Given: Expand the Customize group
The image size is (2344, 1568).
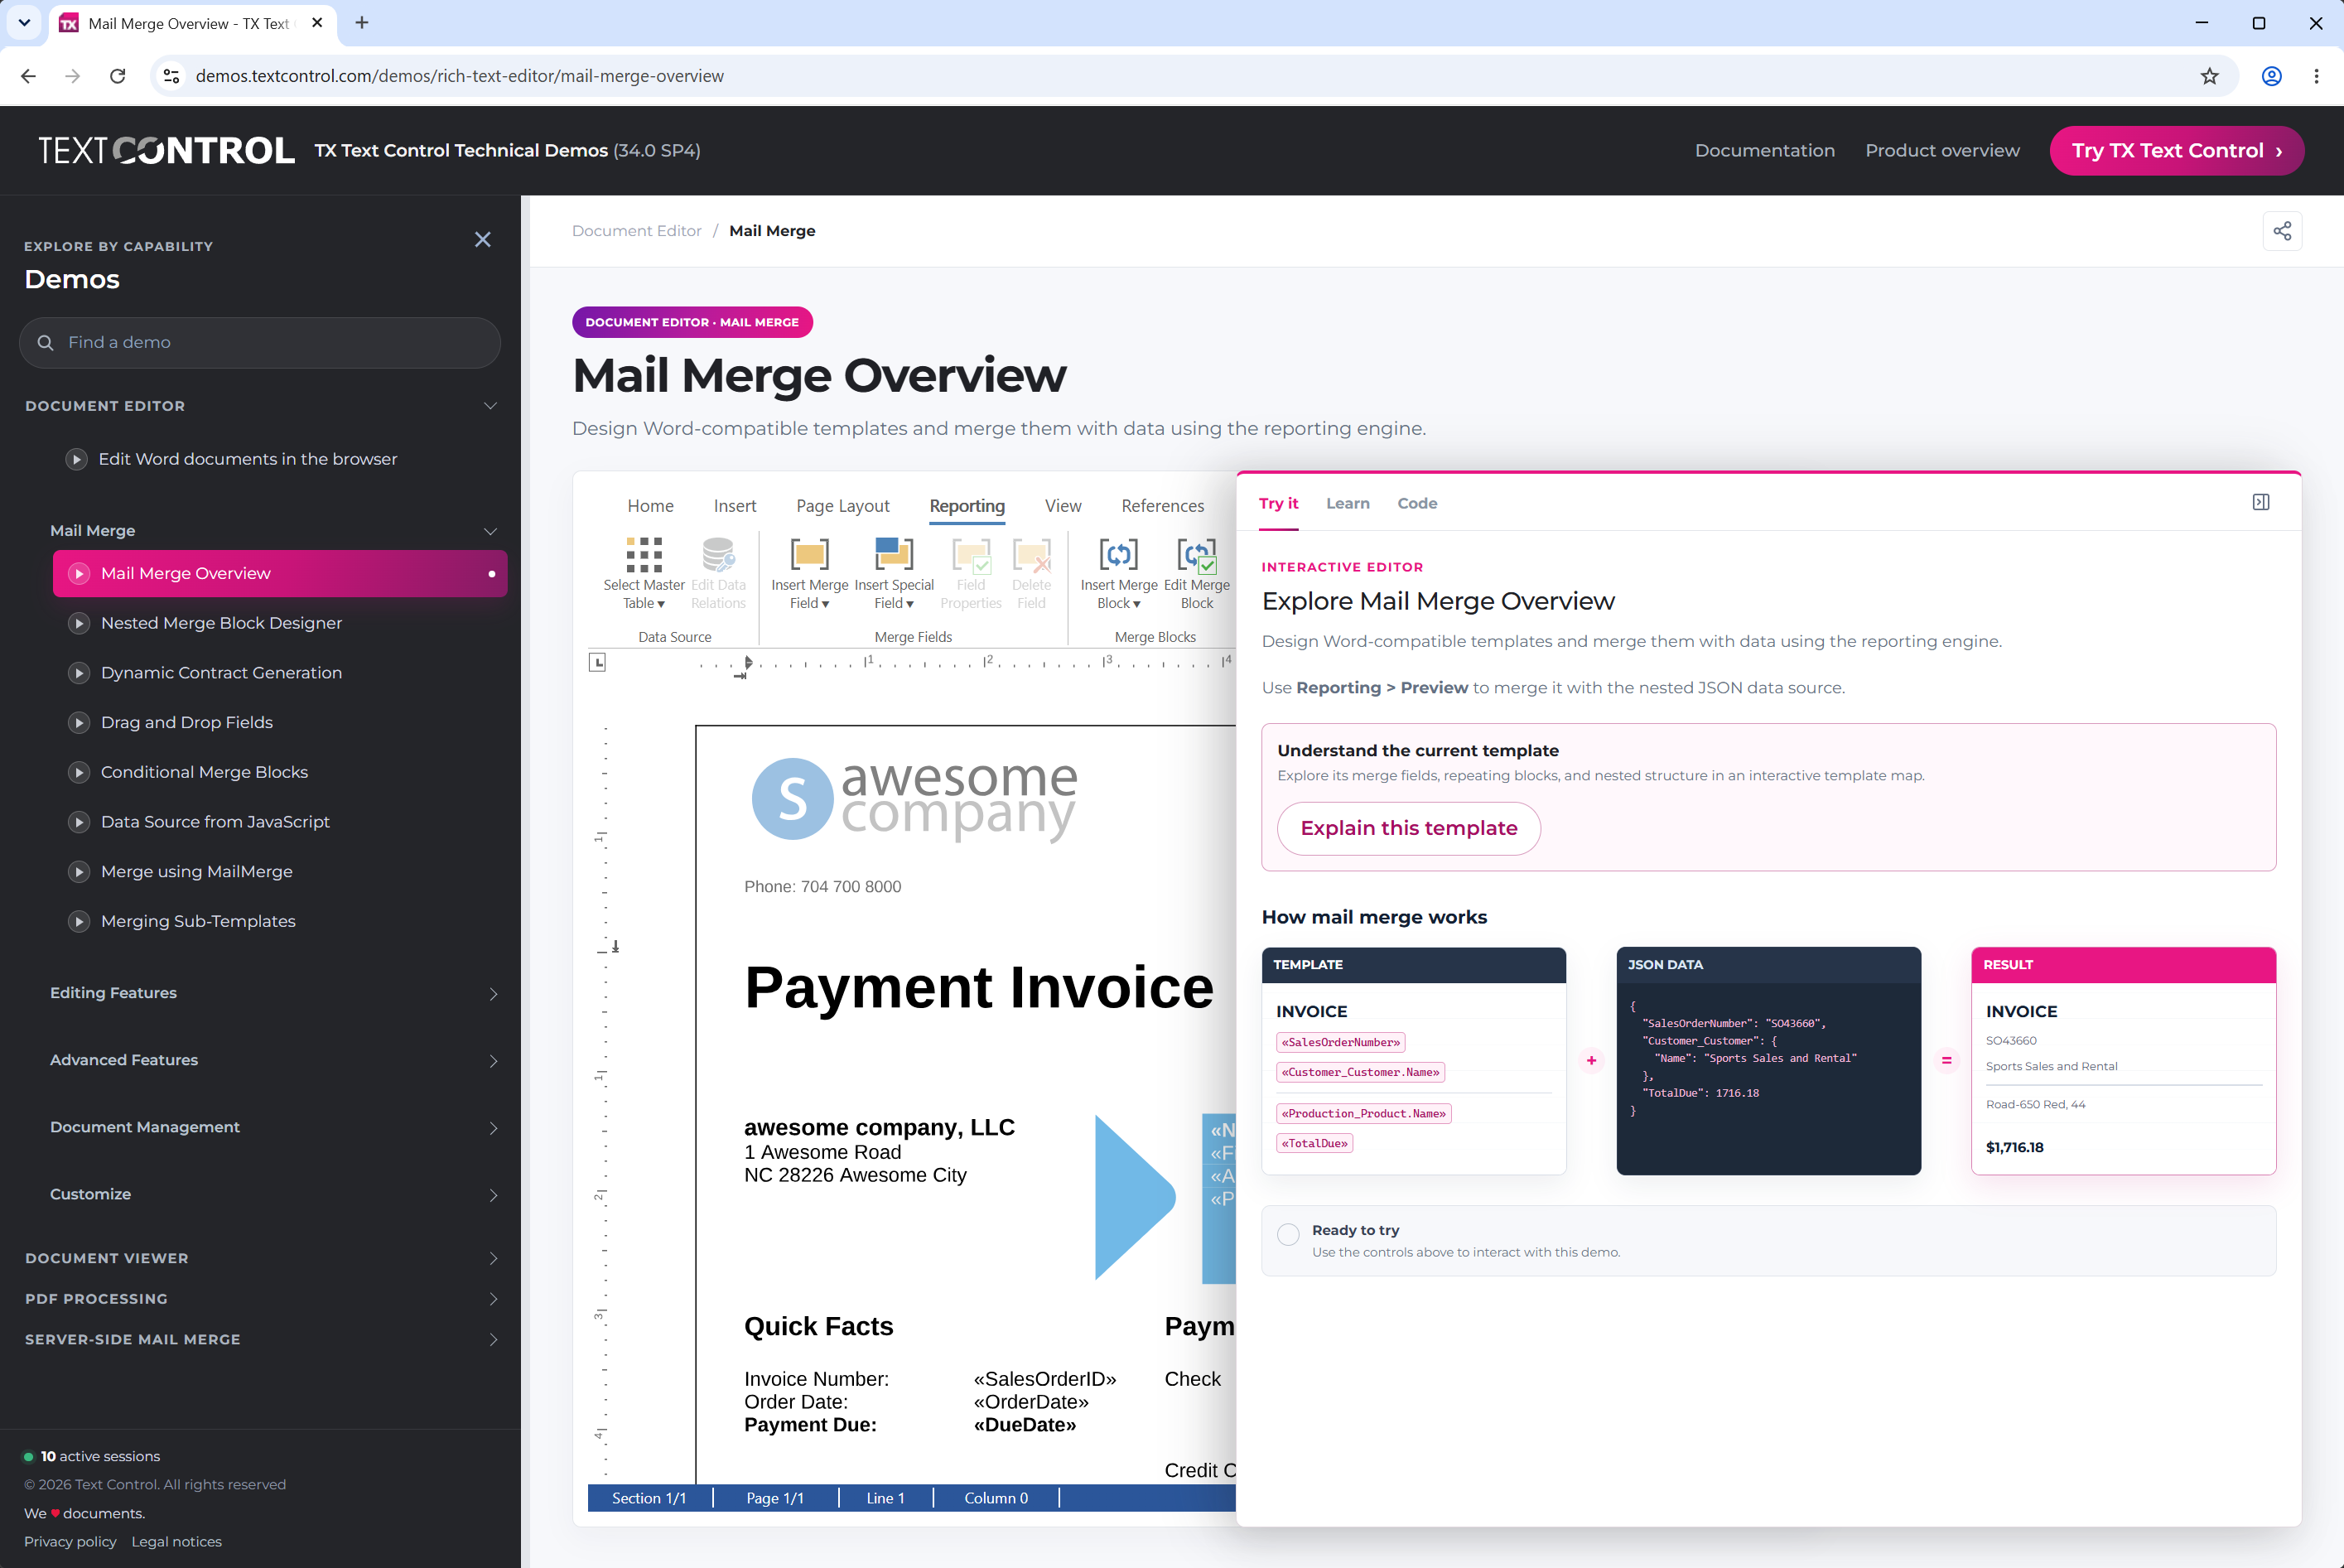Looking at the screenshot, I should [493, 1195].
